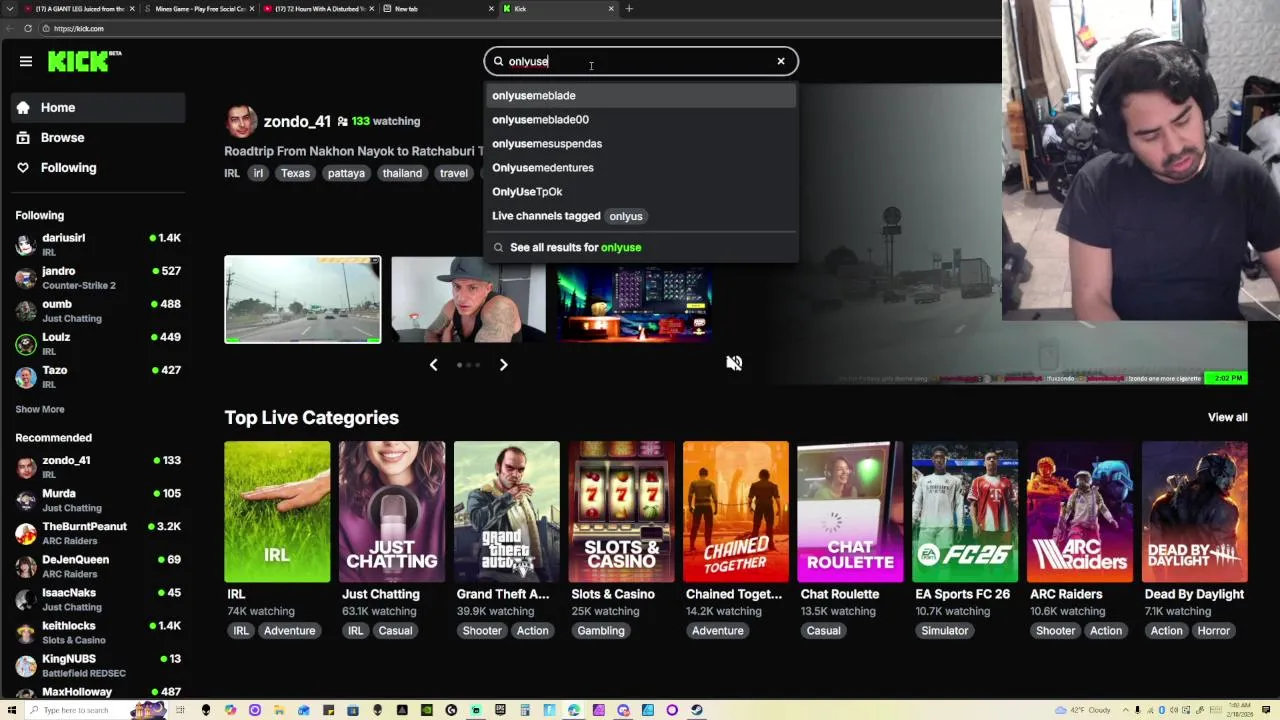
Task: Open Tazo channel in Following list
Action: 98,376
